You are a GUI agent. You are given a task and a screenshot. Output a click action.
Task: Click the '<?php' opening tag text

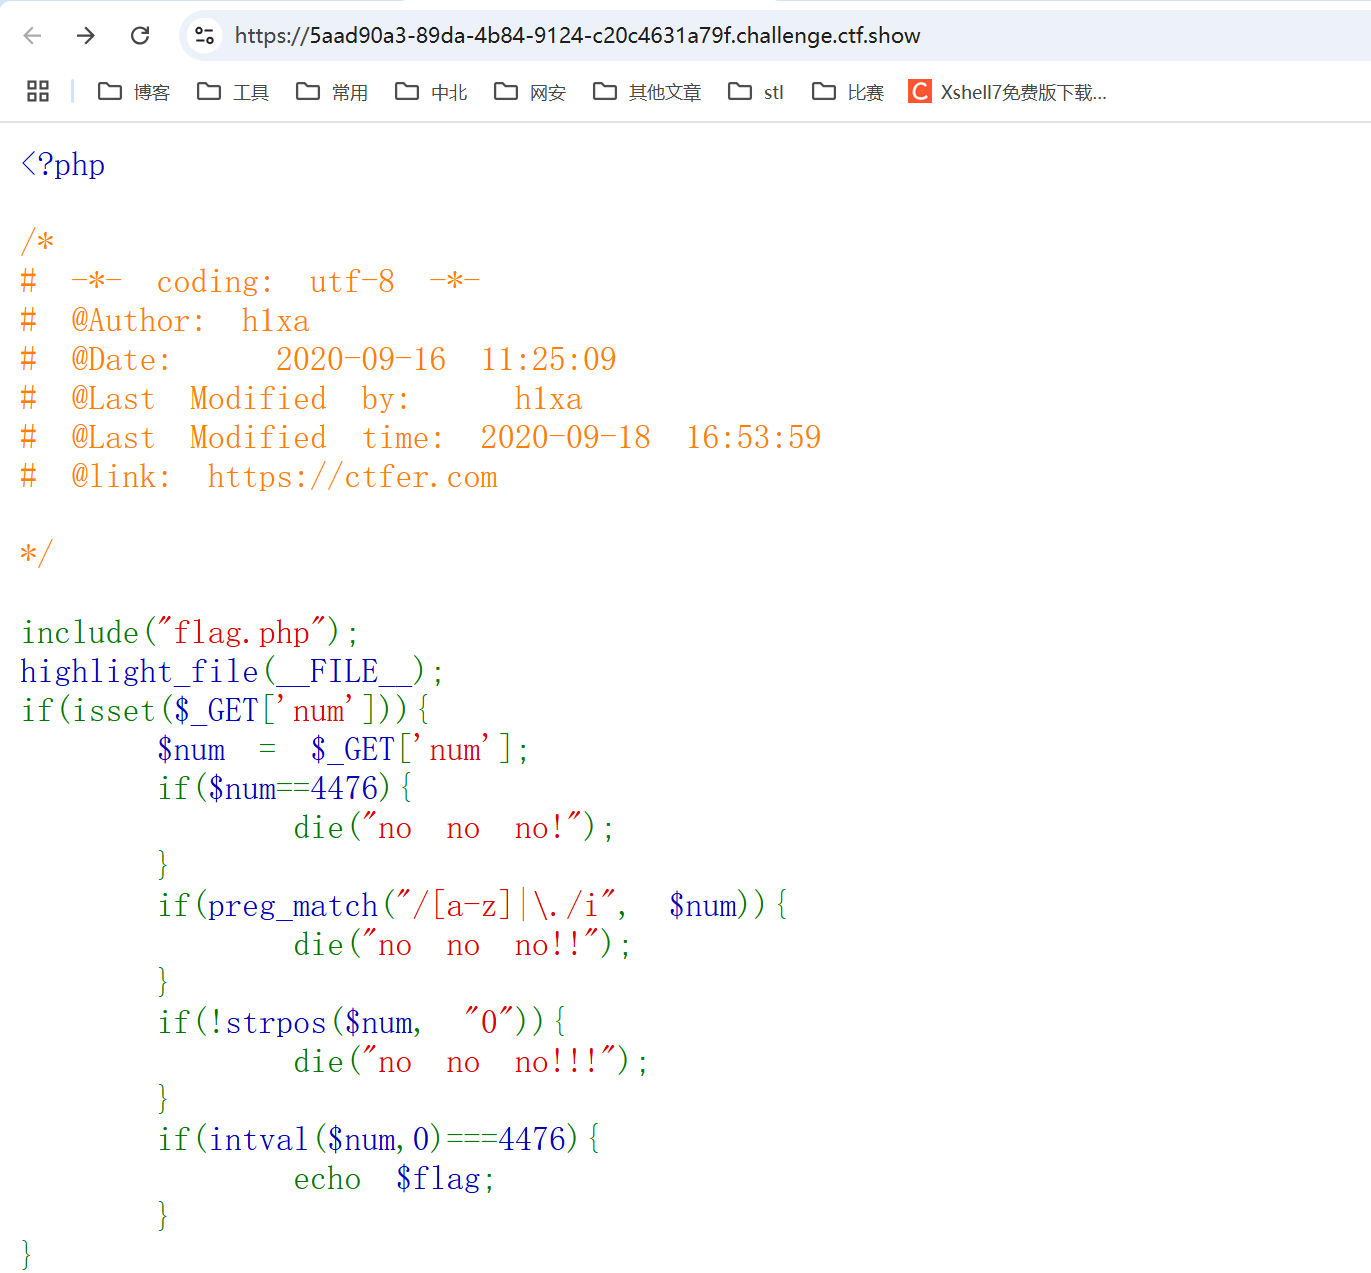[x=63, y=164]
